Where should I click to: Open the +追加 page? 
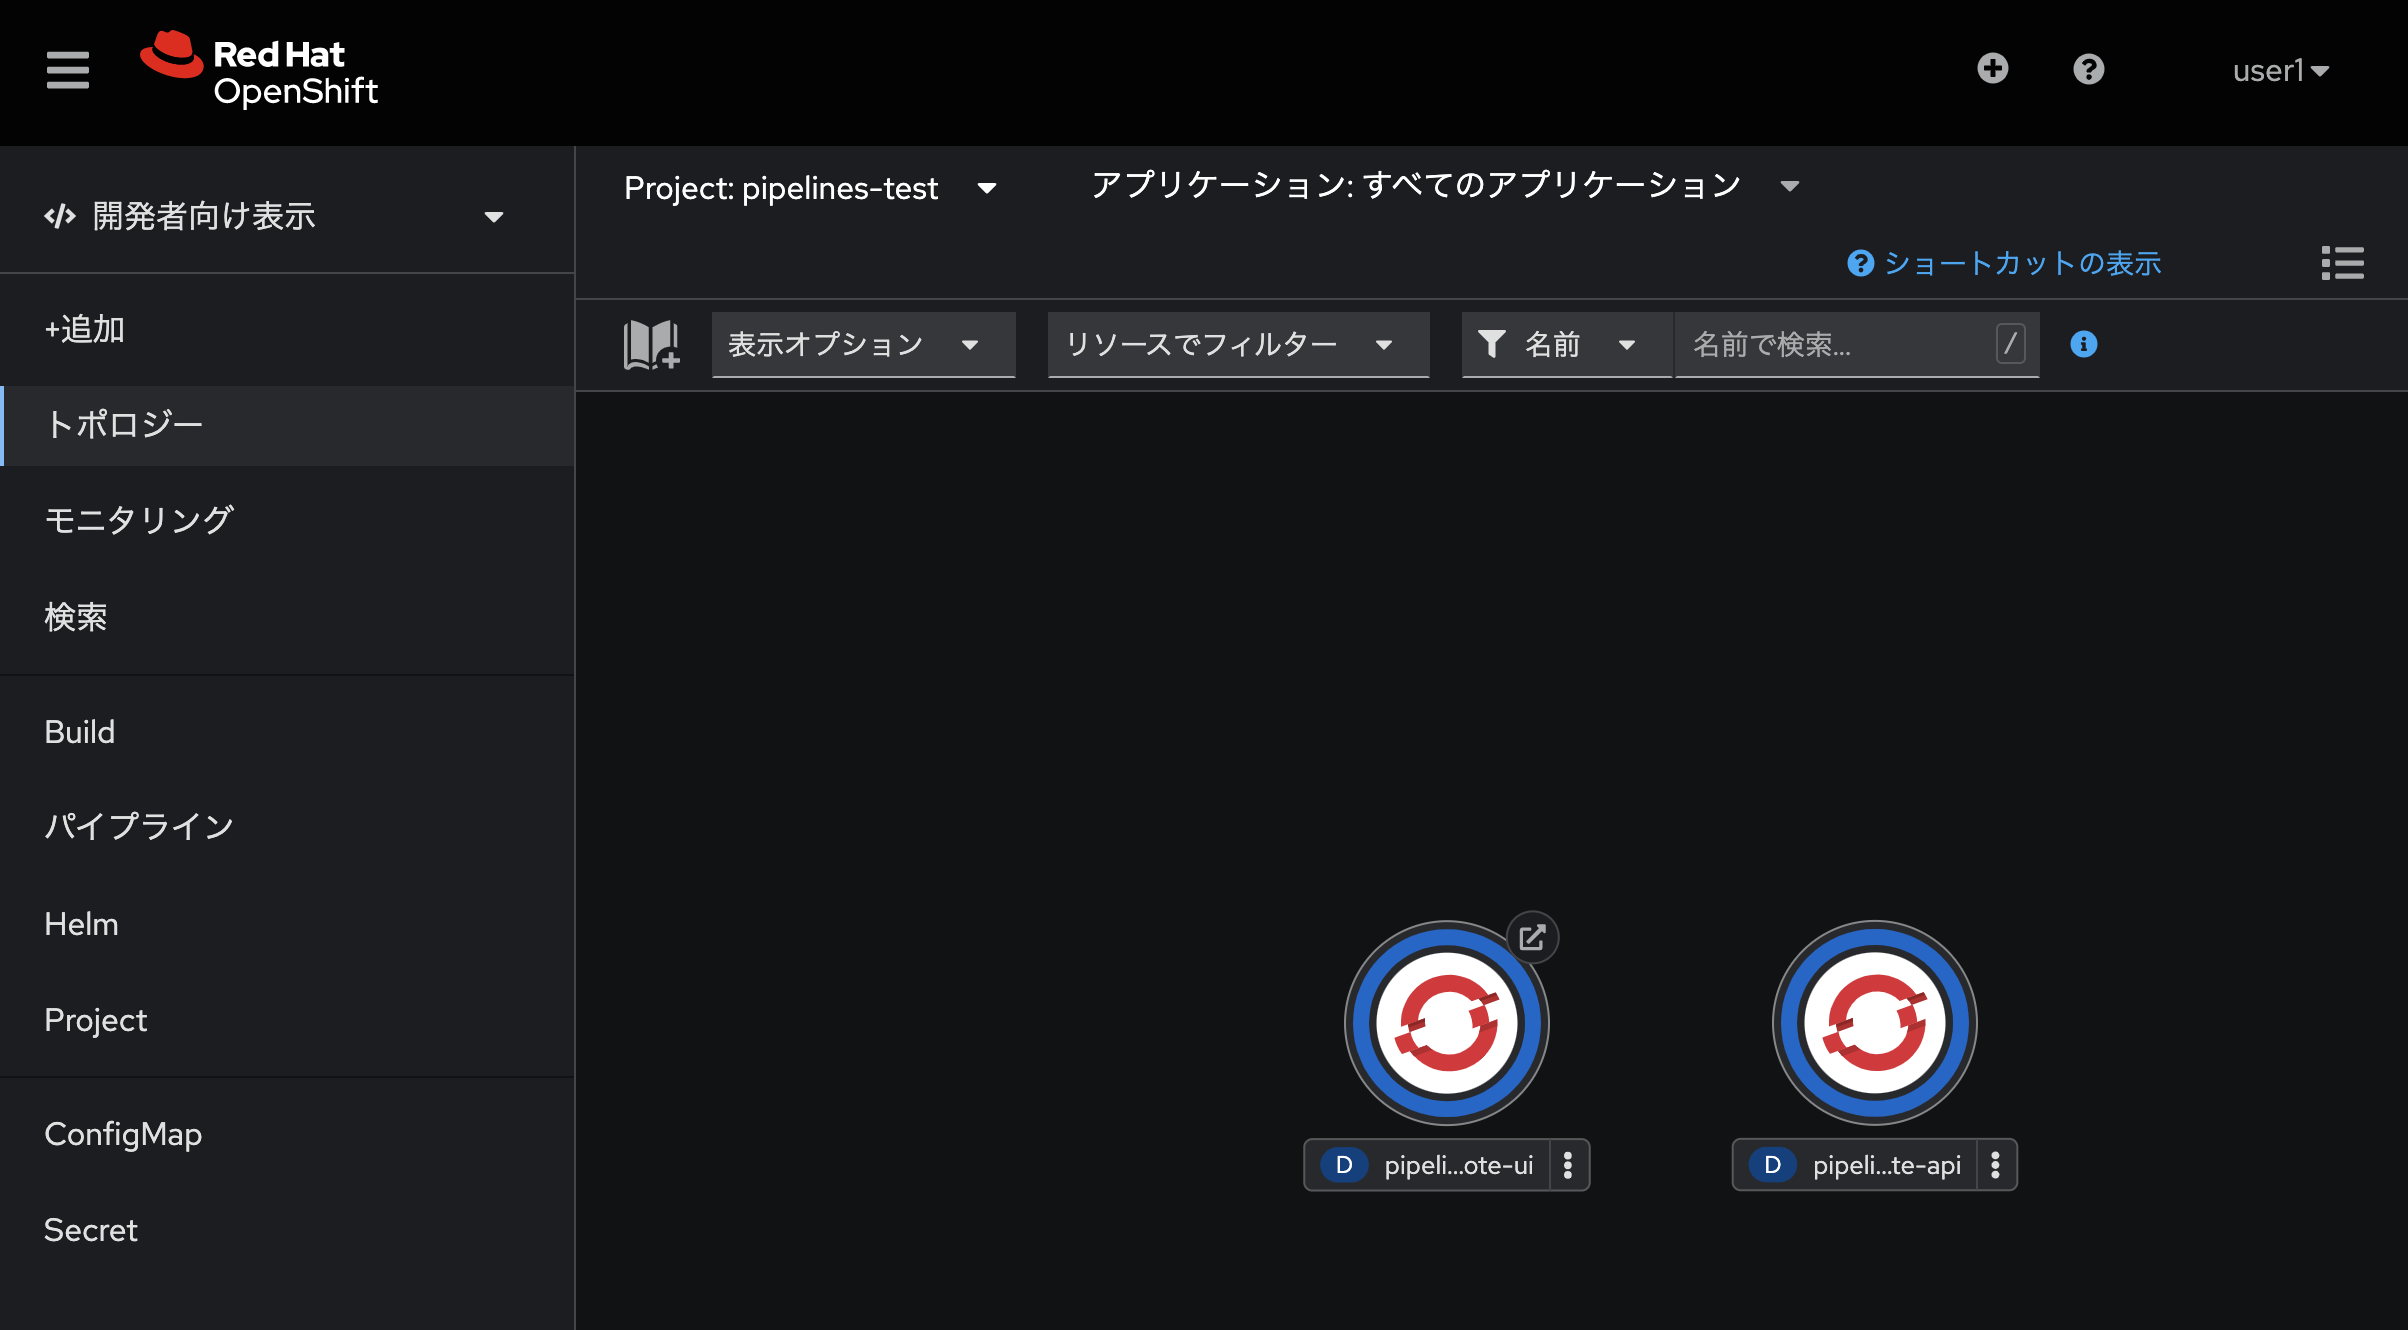tap(287, 329)
